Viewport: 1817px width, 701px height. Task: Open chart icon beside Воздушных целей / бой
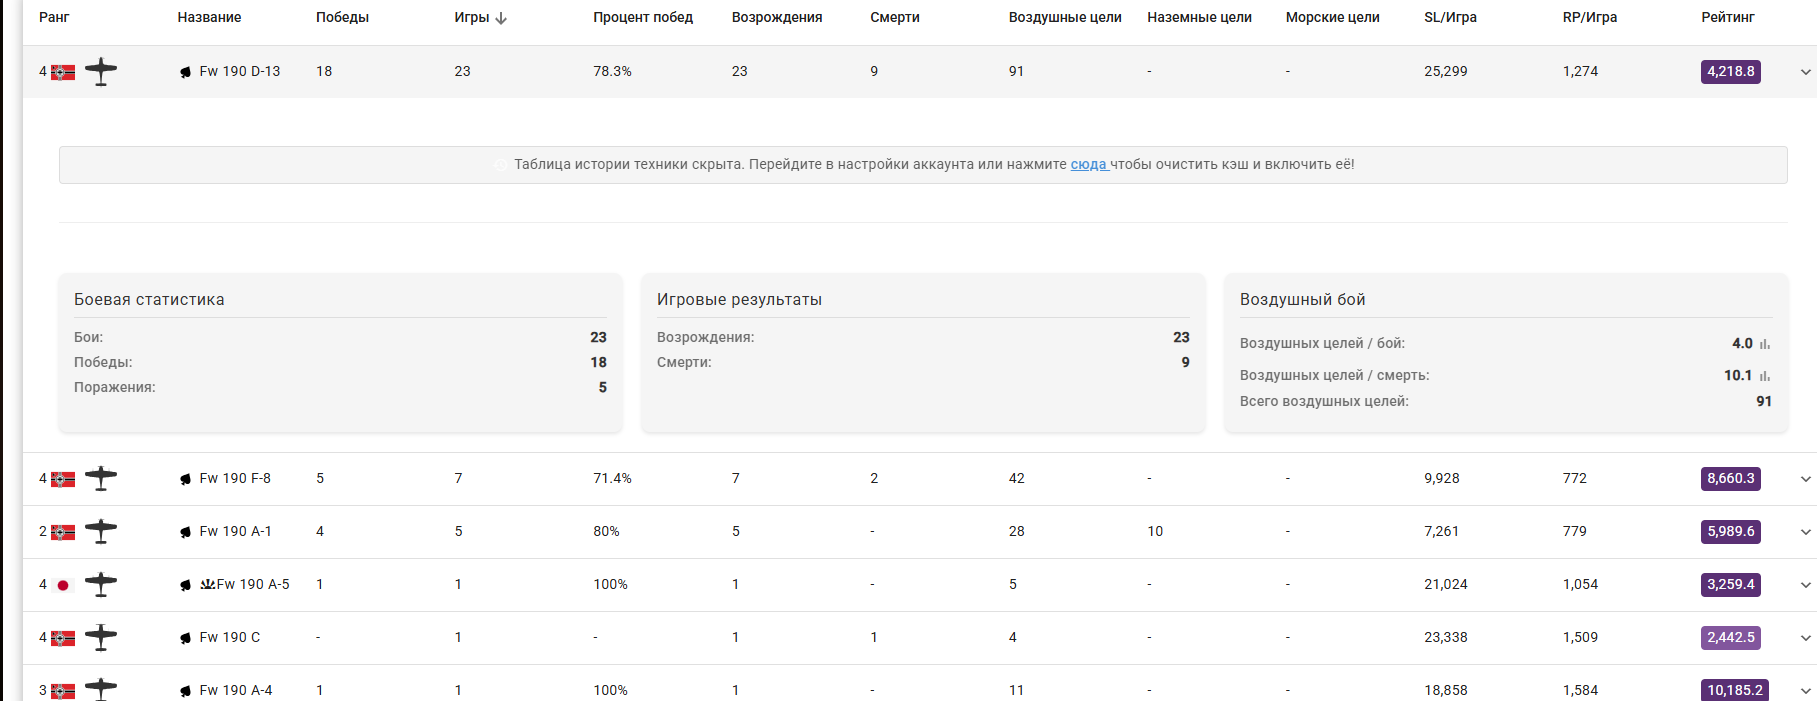[x=1765, y=344]
